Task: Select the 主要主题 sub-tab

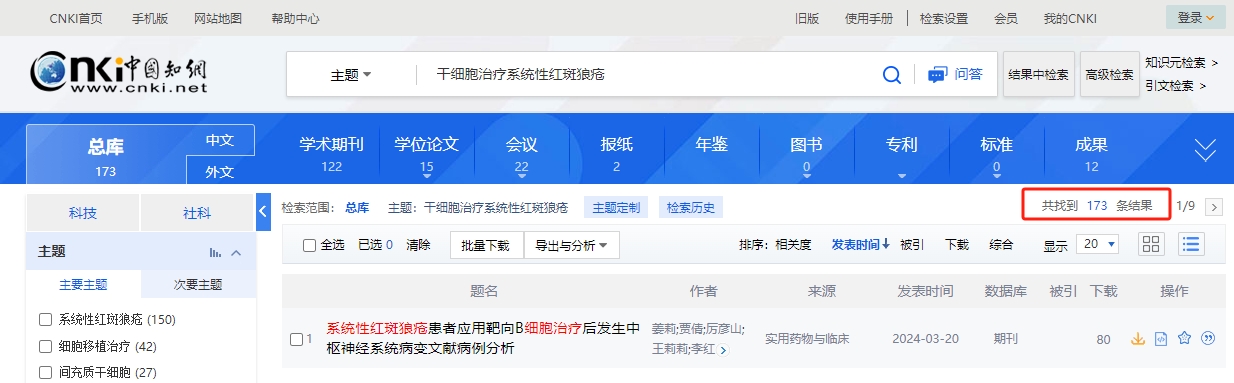Action: pos(84,284)
